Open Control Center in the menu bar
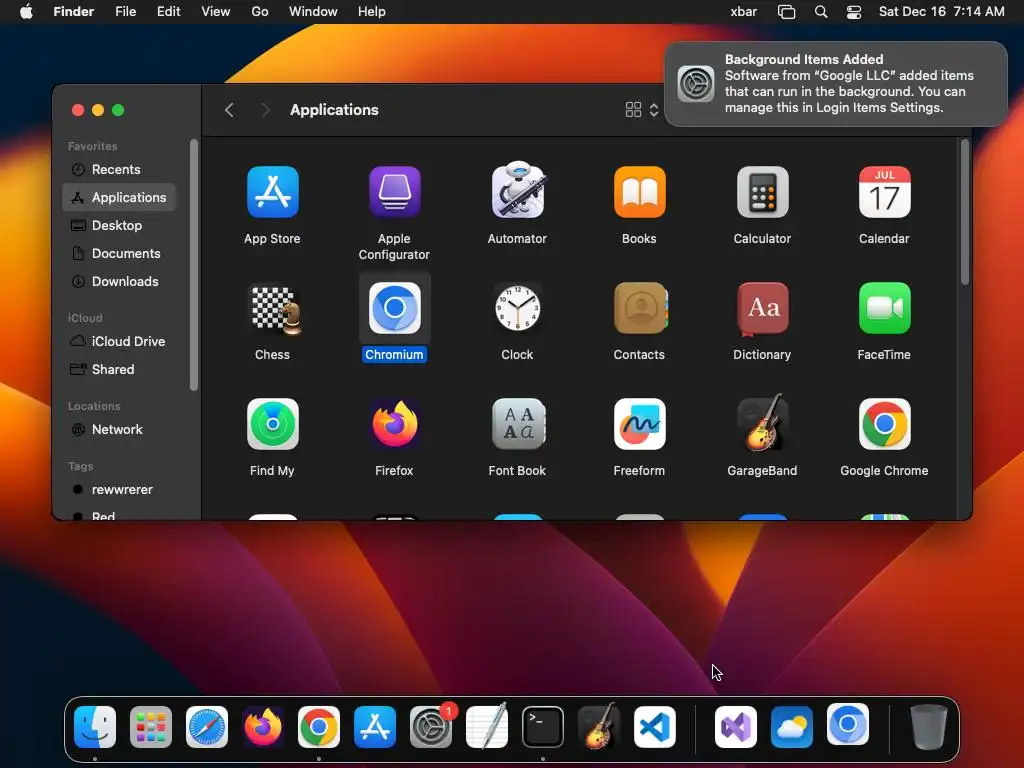Image resolution: width=1024 pixels, height=768 pixels. tap(854, 12)
